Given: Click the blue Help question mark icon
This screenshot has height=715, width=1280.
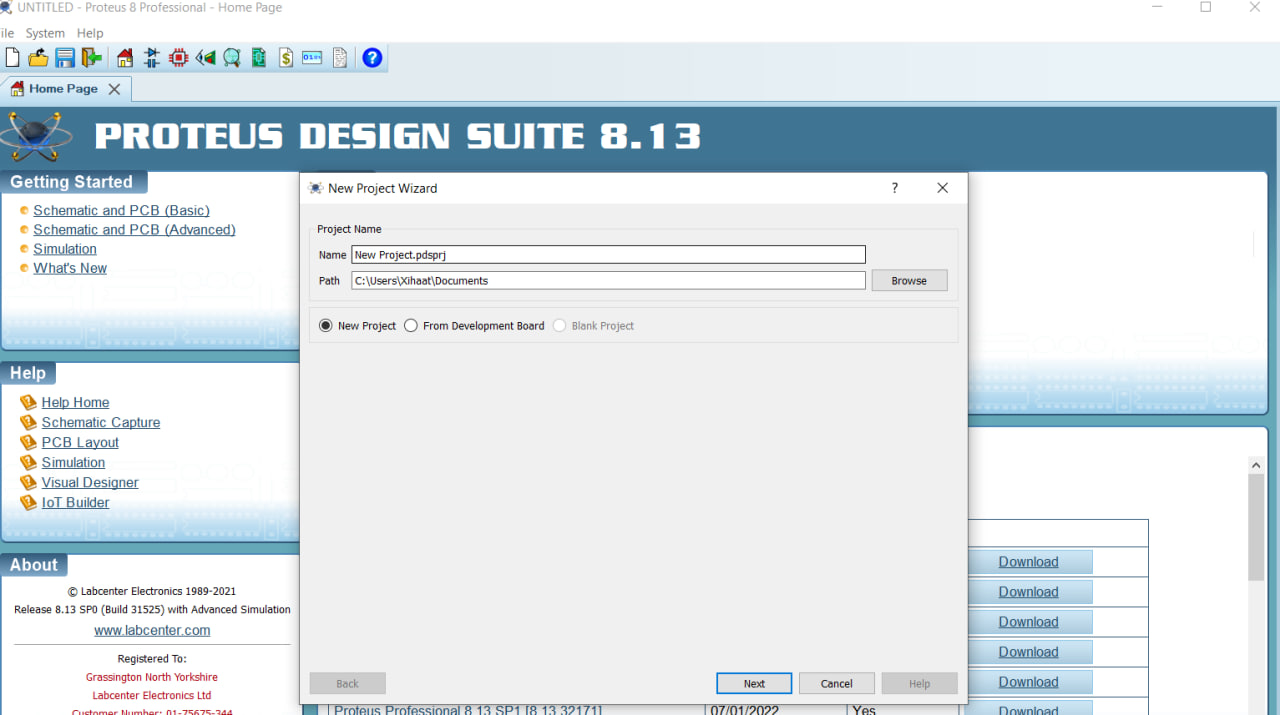Looking at the screenshot, I should click(x=372, y=58).
